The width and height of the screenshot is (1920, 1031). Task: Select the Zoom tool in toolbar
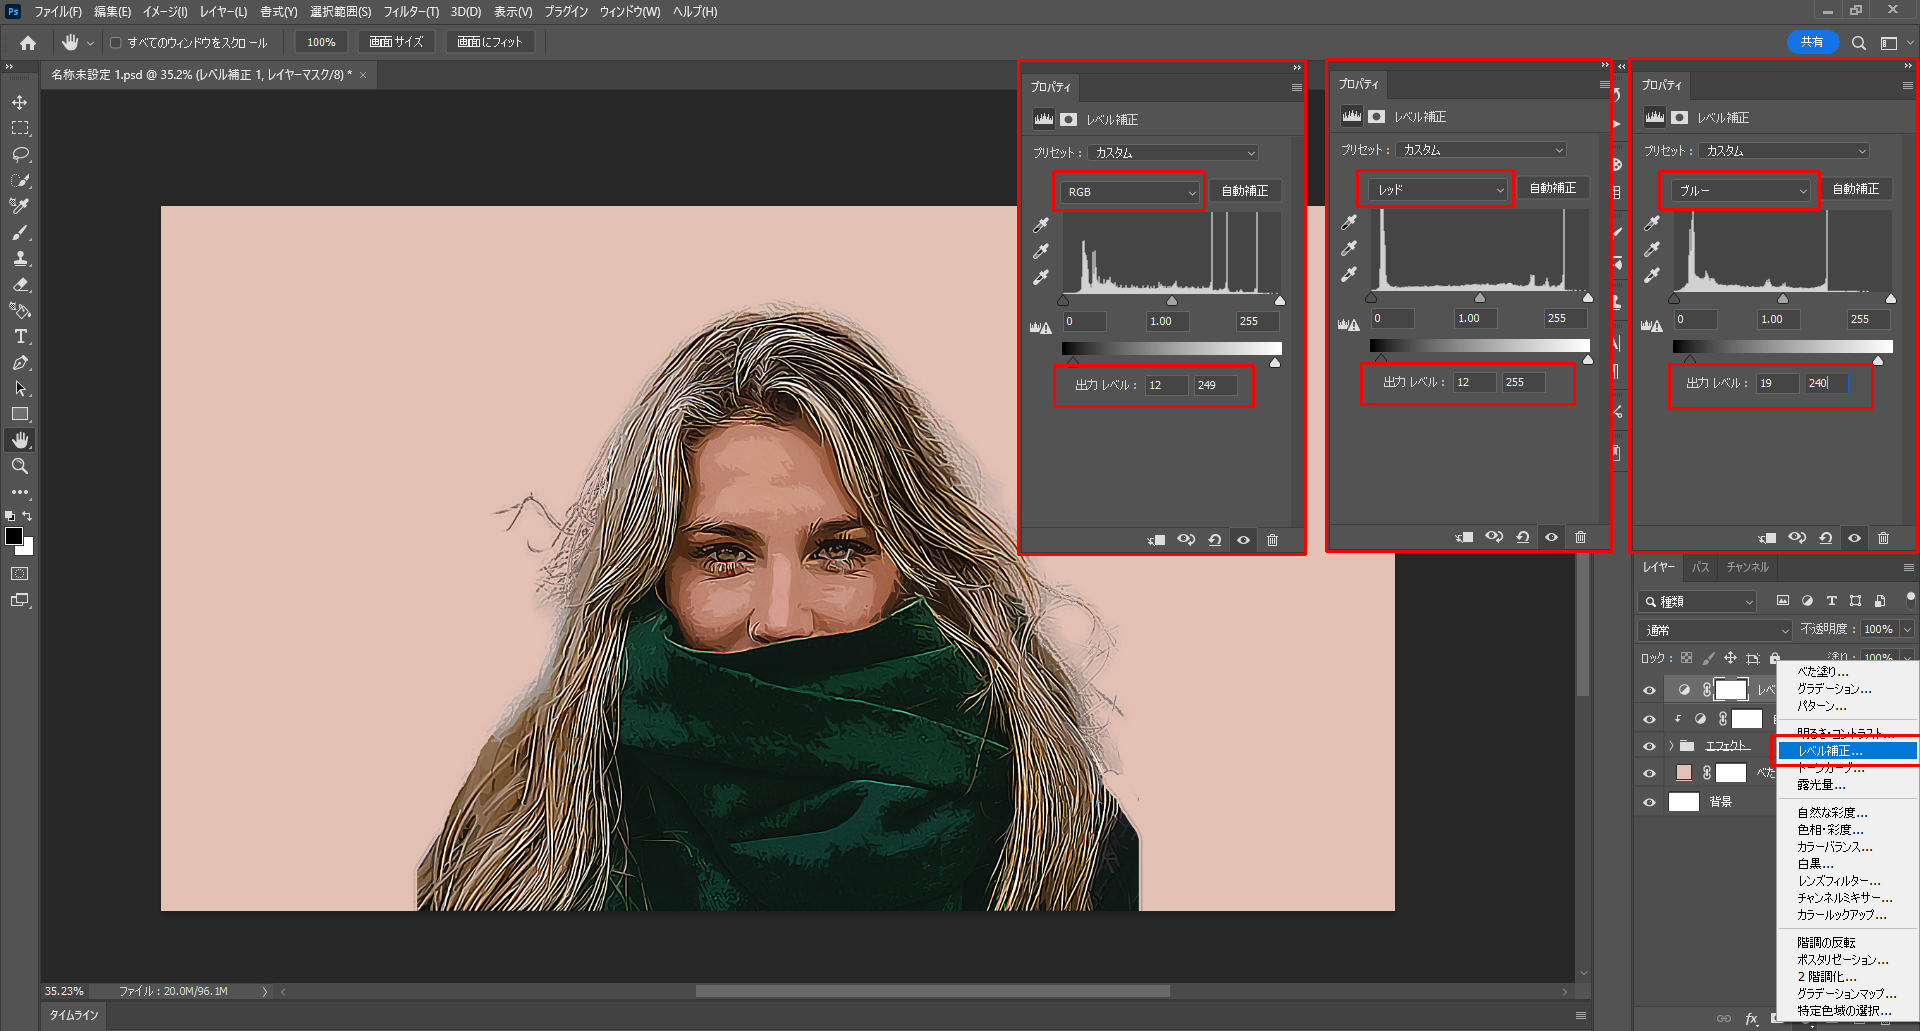(20, 466)
